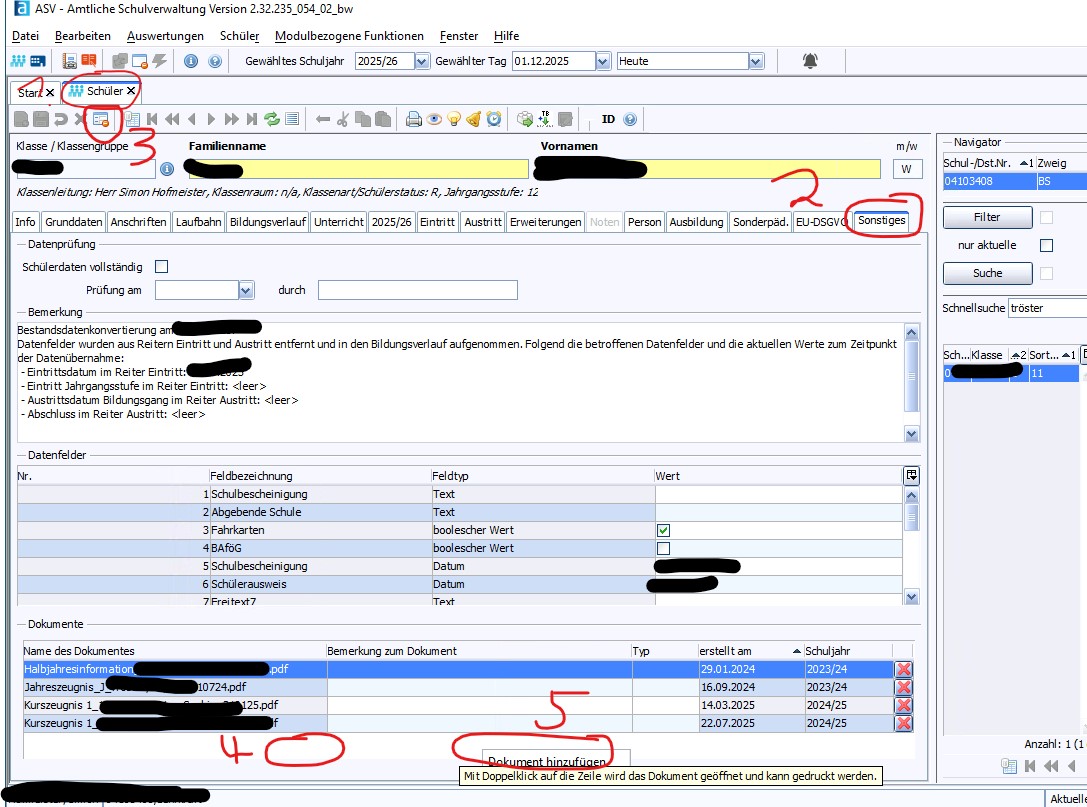Tick the nur aktuelle checkbox
1087x807 pixels.
pyautogui.click(x=1047, y=245)
